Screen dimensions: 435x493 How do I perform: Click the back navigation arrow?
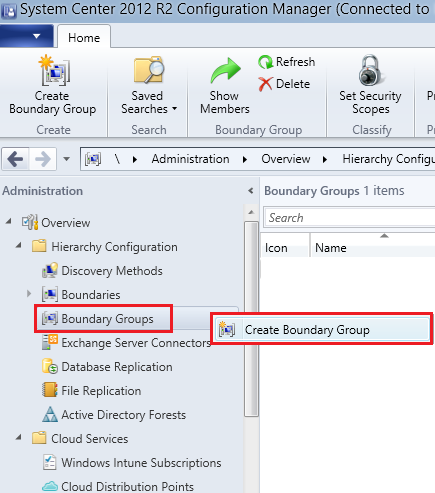click(x=15, y=159)
